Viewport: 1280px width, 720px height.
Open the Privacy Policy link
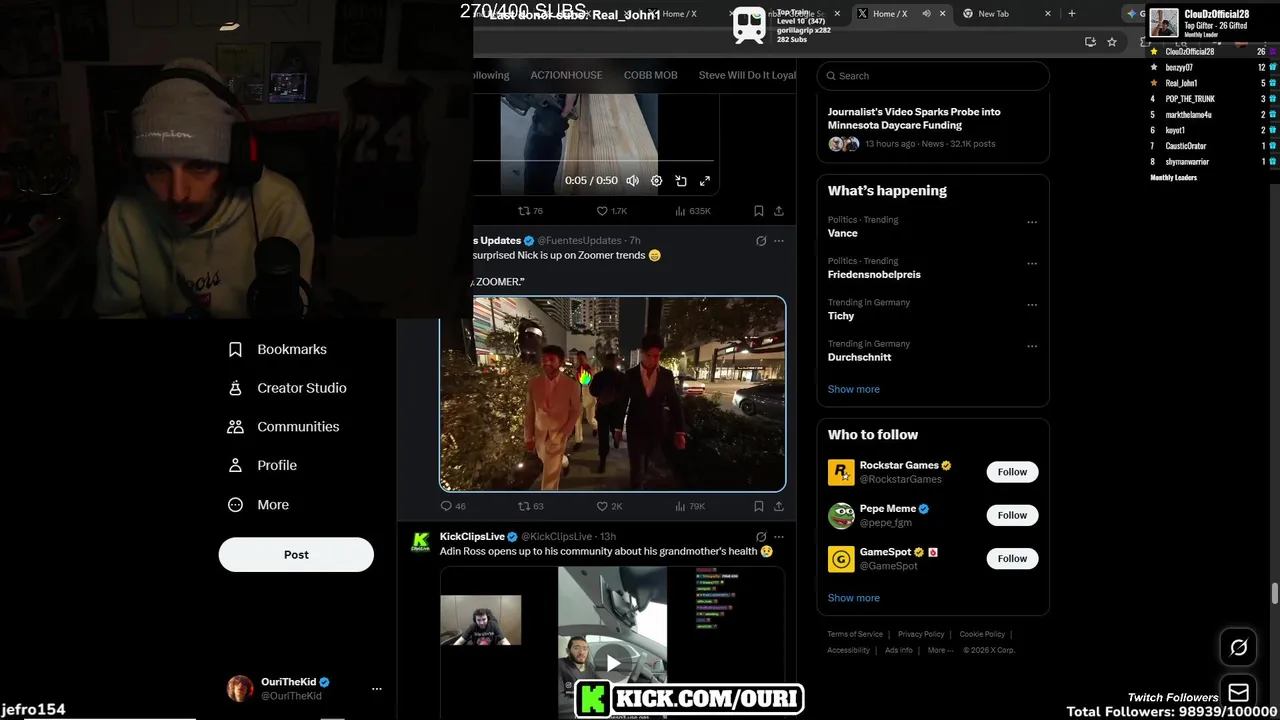[x=921, y=634]
